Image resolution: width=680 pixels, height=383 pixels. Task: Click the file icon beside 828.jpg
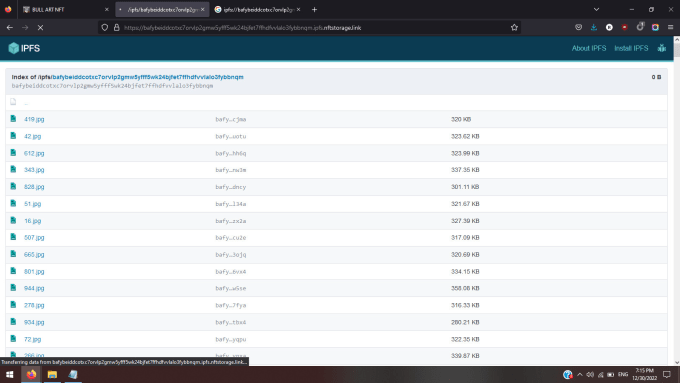coord(13,186)
